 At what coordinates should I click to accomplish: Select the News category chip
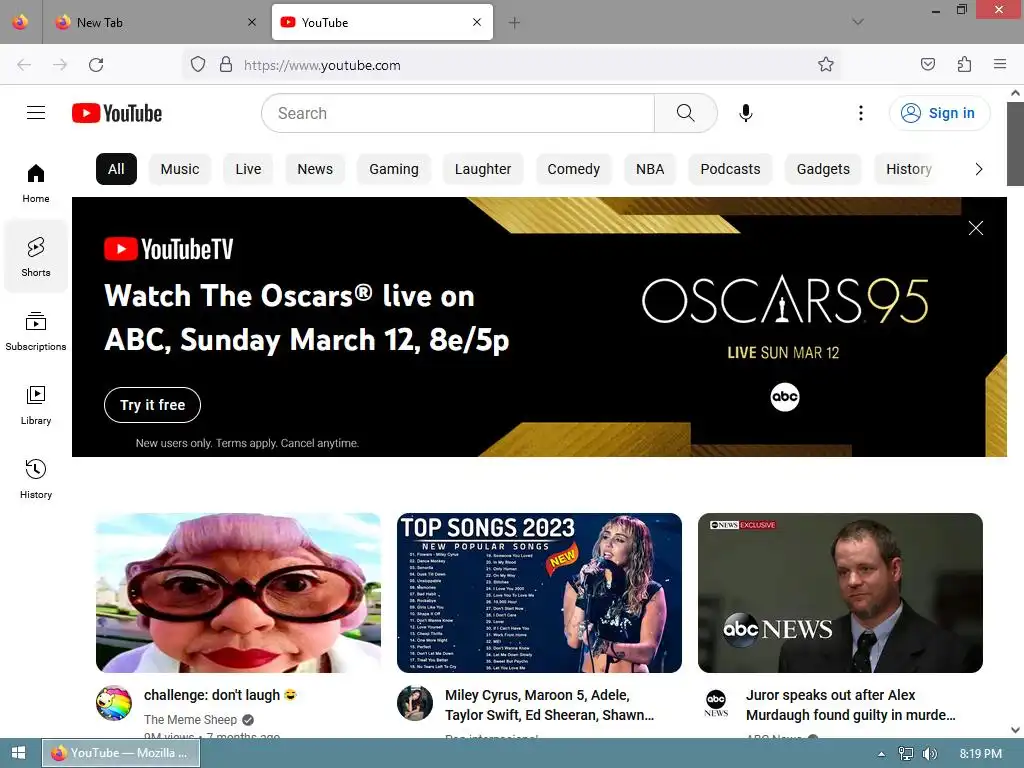click(x=315, y=169)
